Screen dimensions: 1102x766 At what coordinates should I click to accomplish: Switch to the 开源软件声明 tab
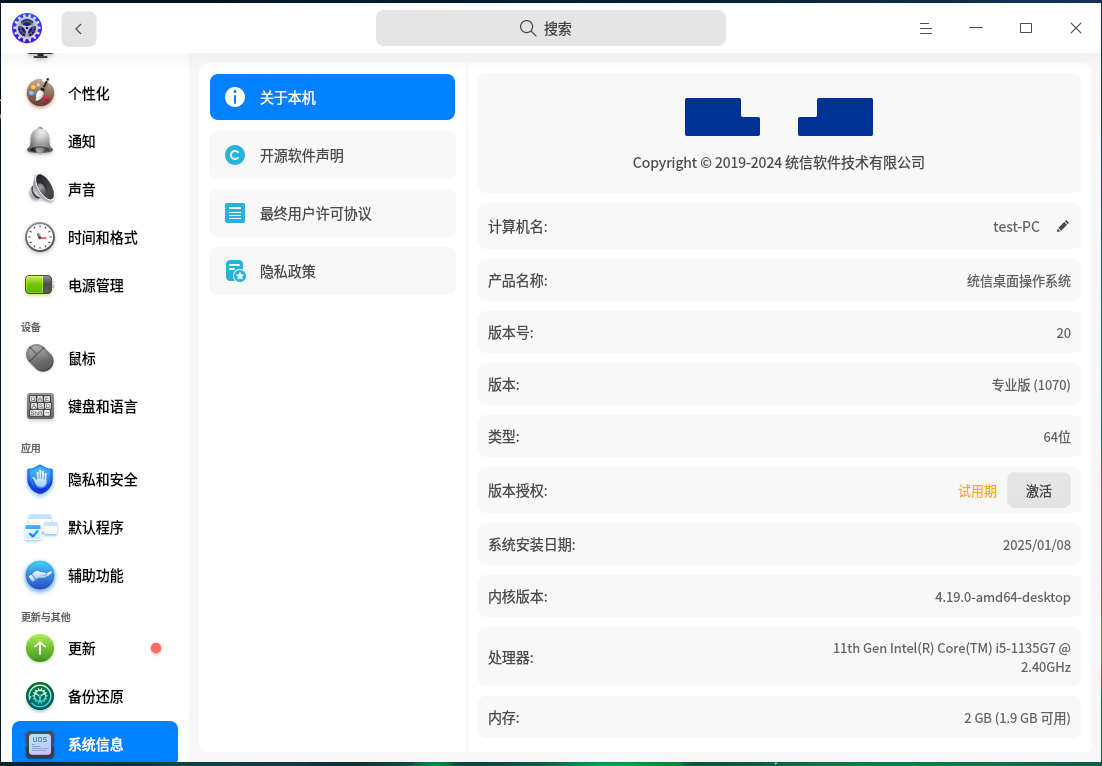coord(332,155)
